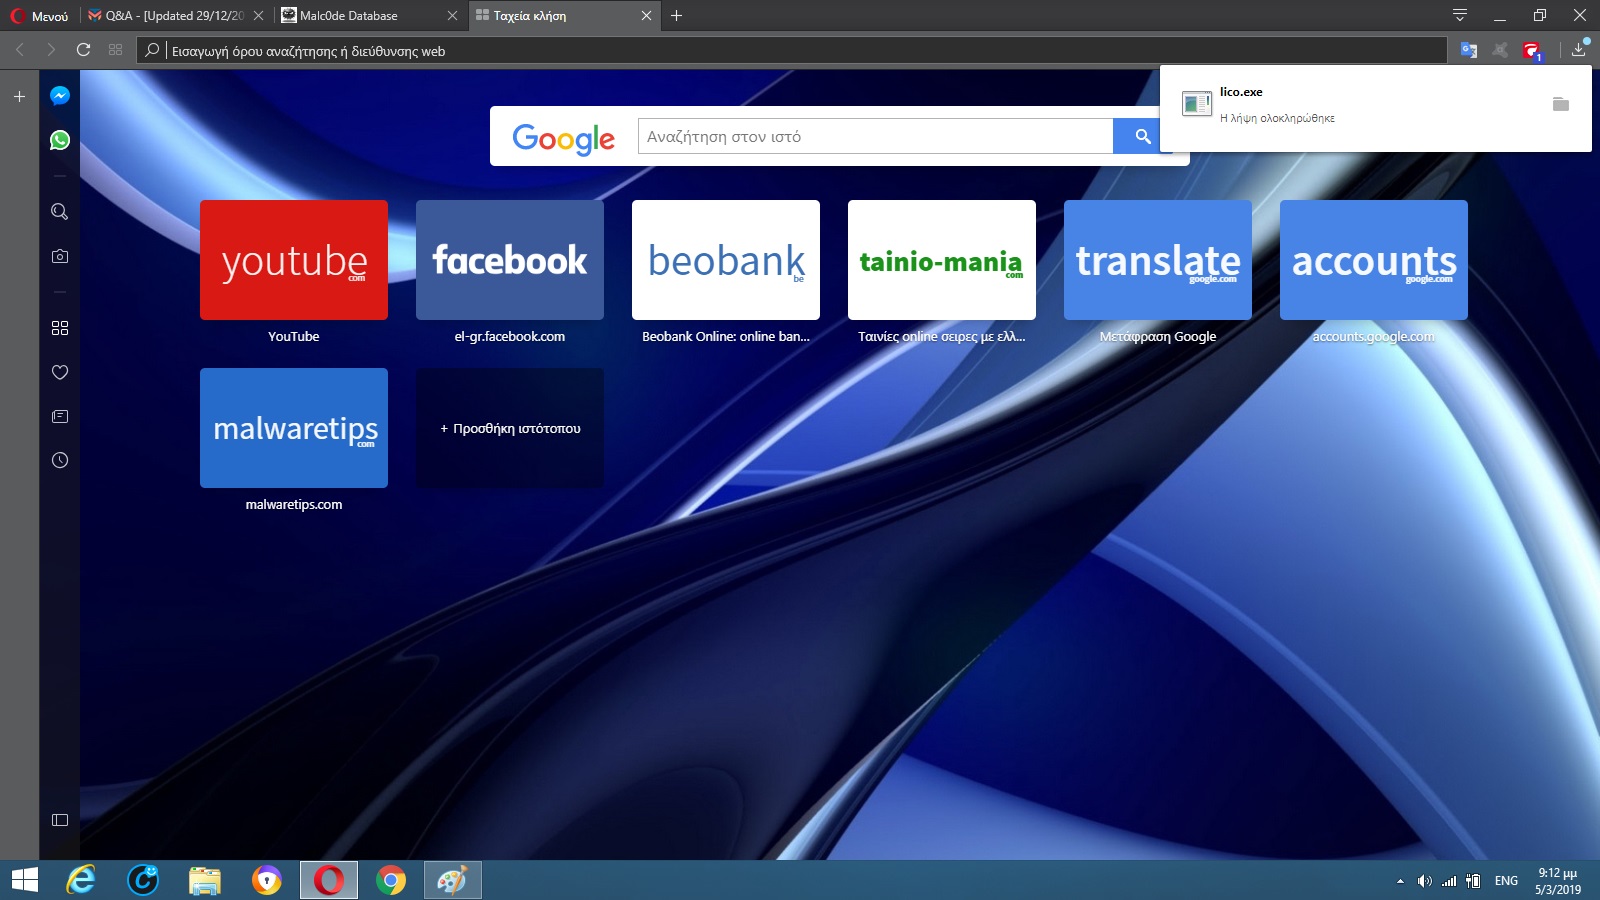Click the grey Avast extension icon

pos(1500,50)
